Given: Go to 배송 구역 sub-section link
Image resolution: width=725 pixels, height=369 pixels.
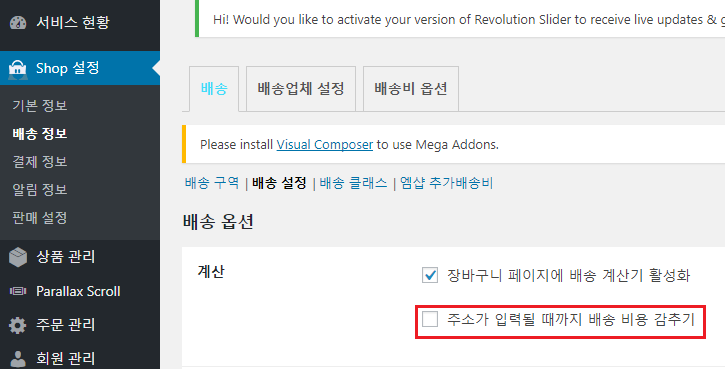Looking at the screenshot, I should point(212,183).
